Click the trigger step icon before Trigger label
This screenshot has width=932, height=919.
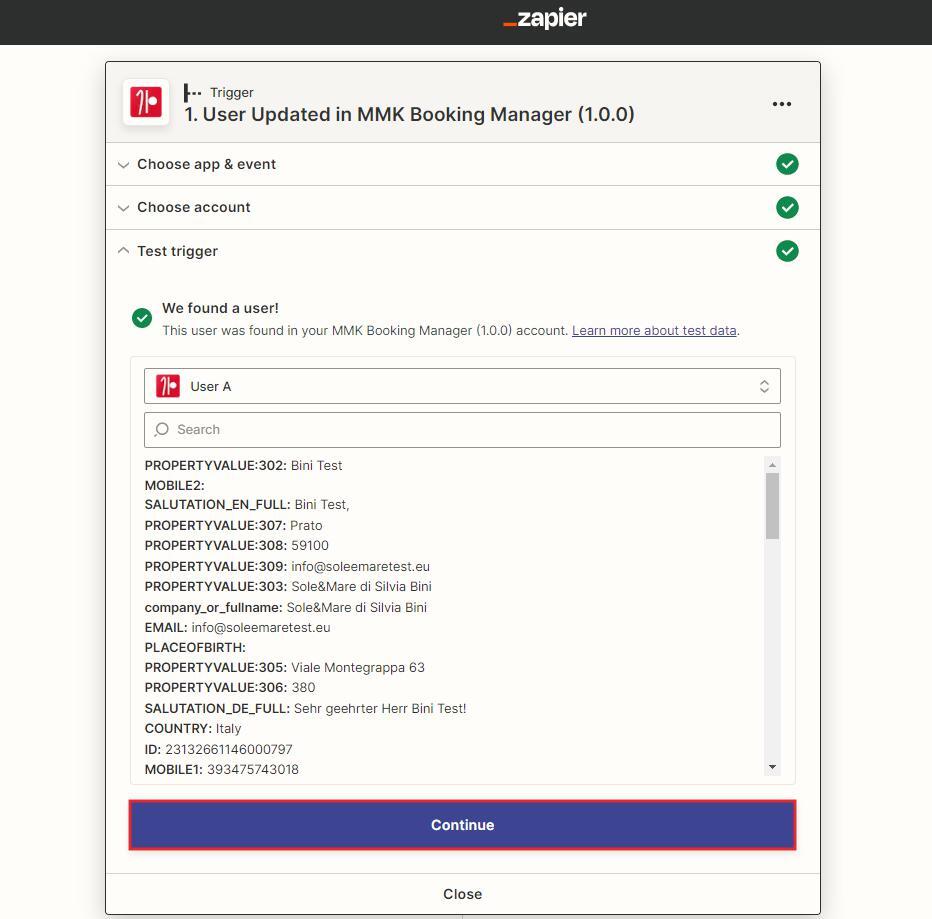point(192,93)
